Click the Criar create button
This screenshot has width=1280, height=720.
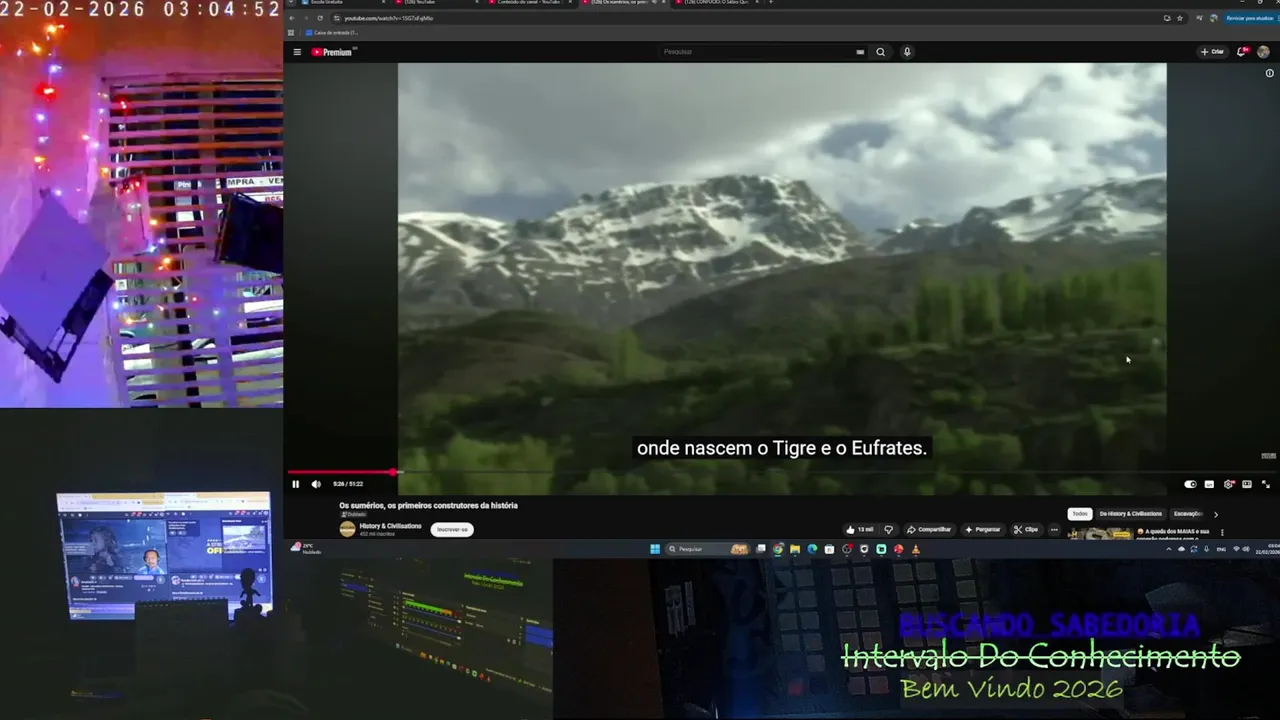1212,52
